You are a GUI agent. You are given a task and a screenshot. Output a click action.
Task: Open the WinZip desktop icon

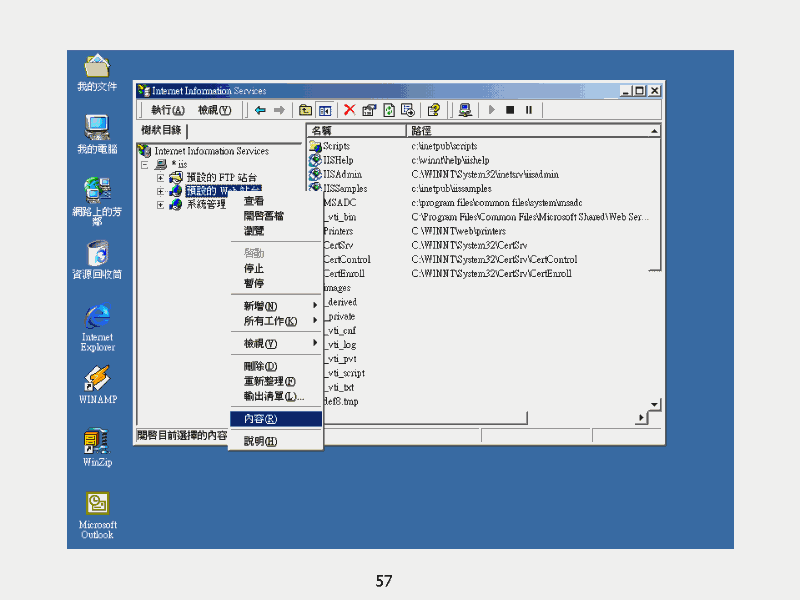click(x=97, y=442)
